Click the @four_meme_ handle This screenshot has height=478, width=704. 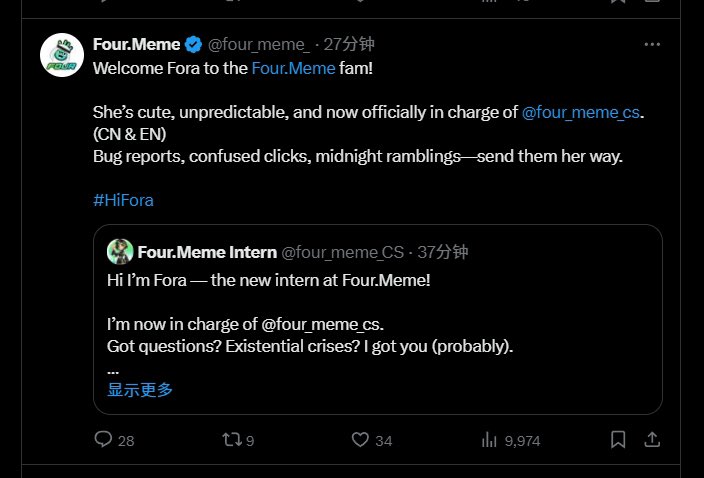pyautogui.click(x=258, y=45)
